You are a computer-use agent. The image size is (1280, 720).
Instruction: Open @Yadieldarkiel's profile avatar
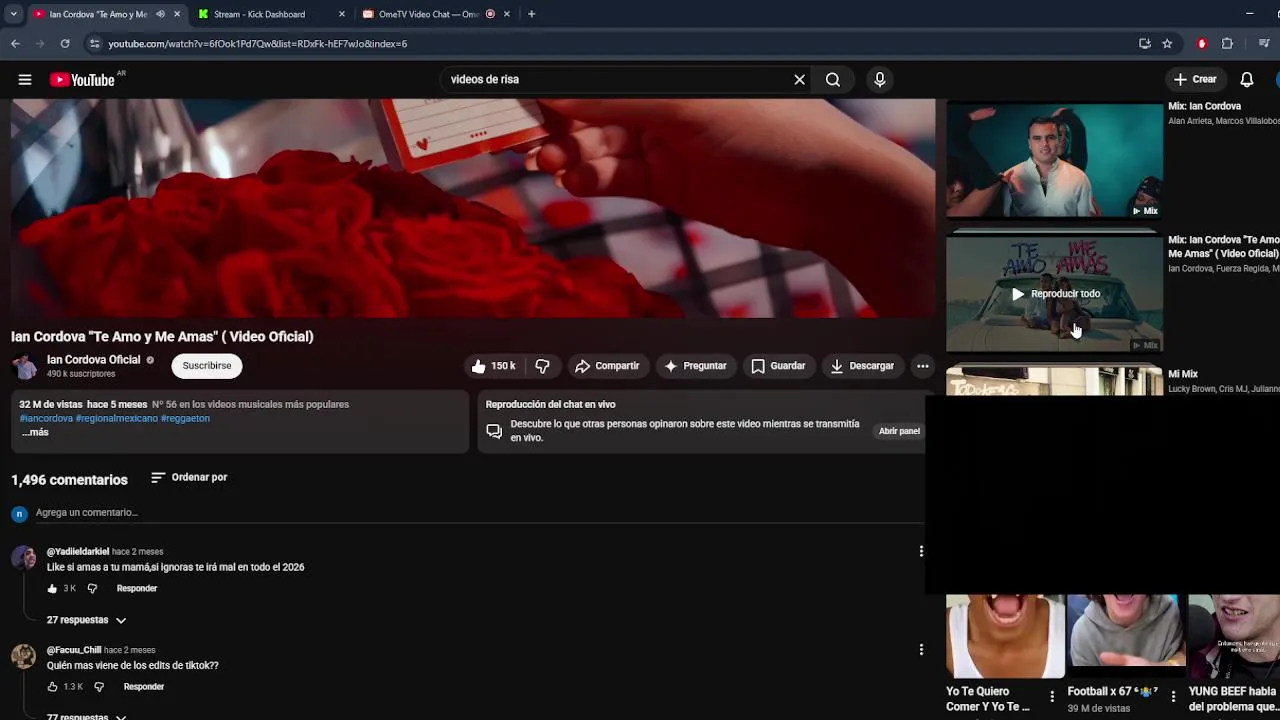23,557
